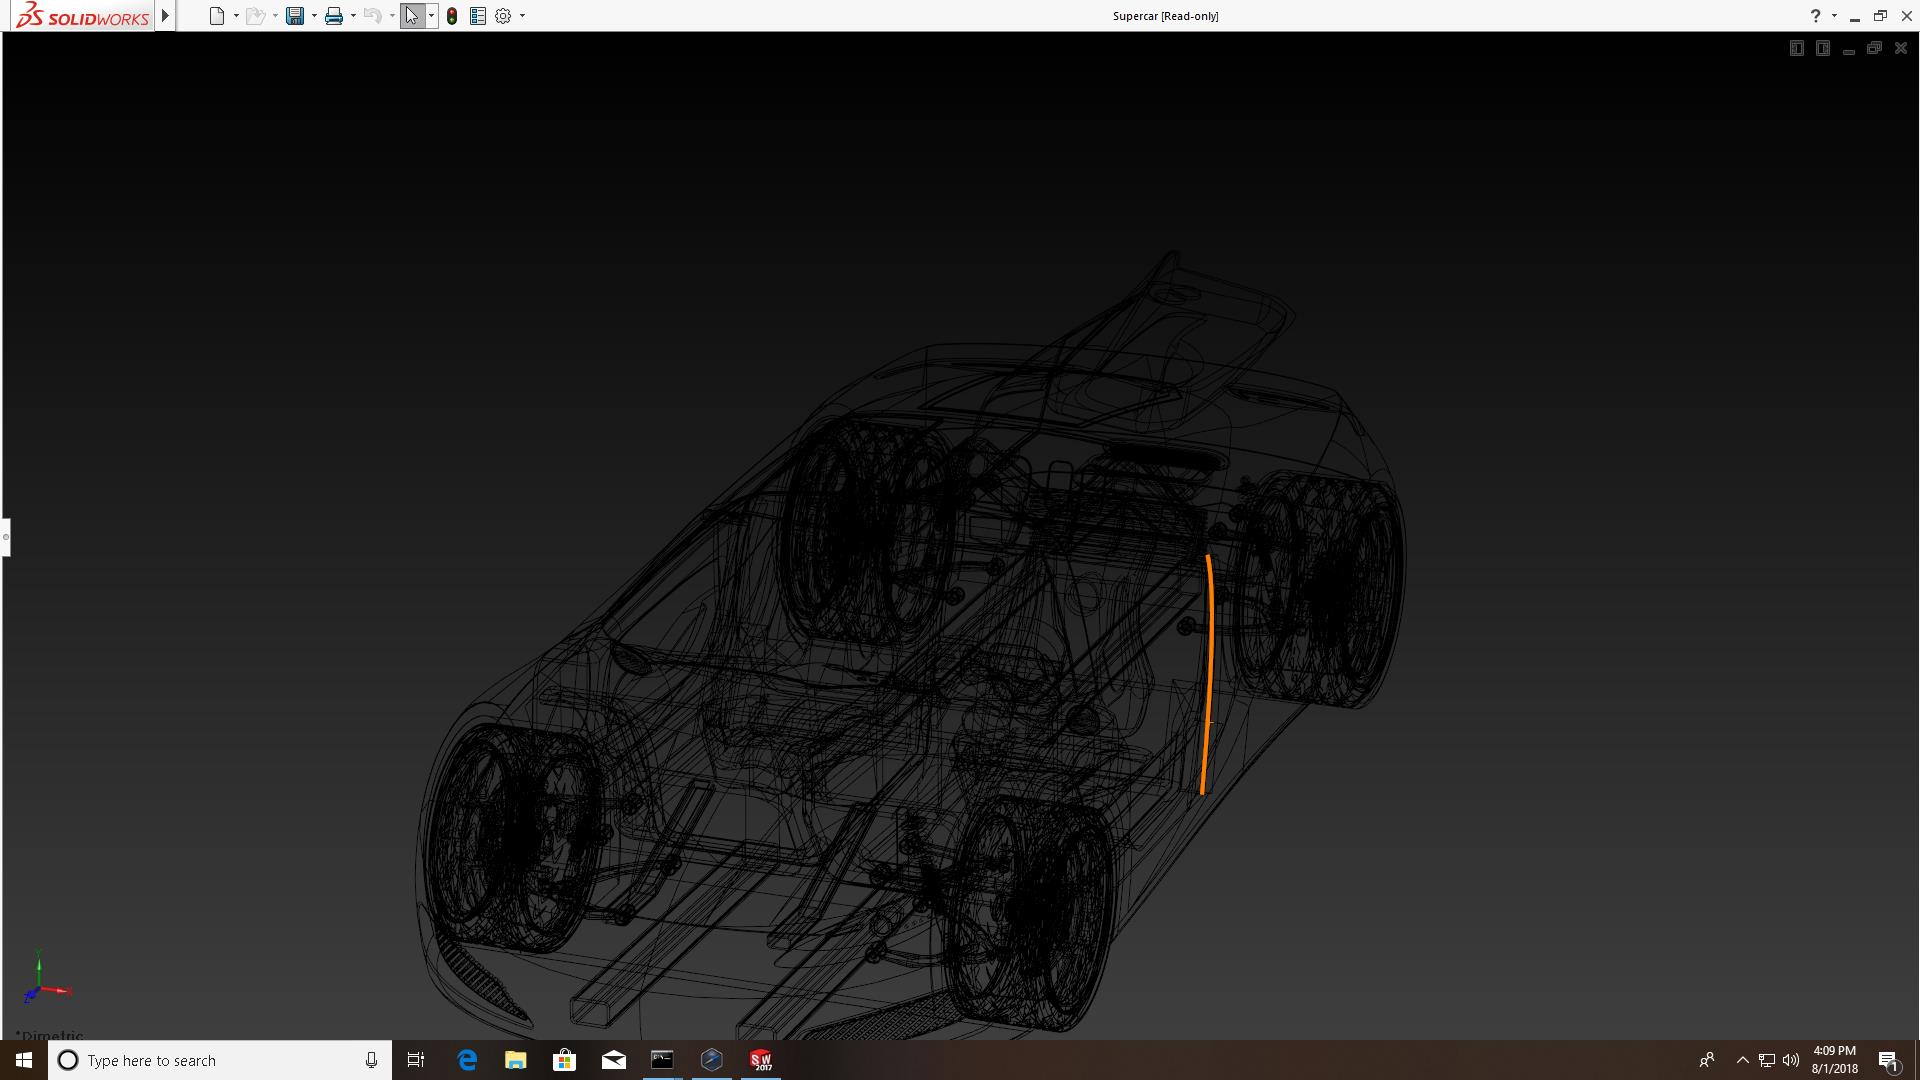Select the orange highlighted curve
The width and height of the screenshot is (1920, 1080).
1209,670
